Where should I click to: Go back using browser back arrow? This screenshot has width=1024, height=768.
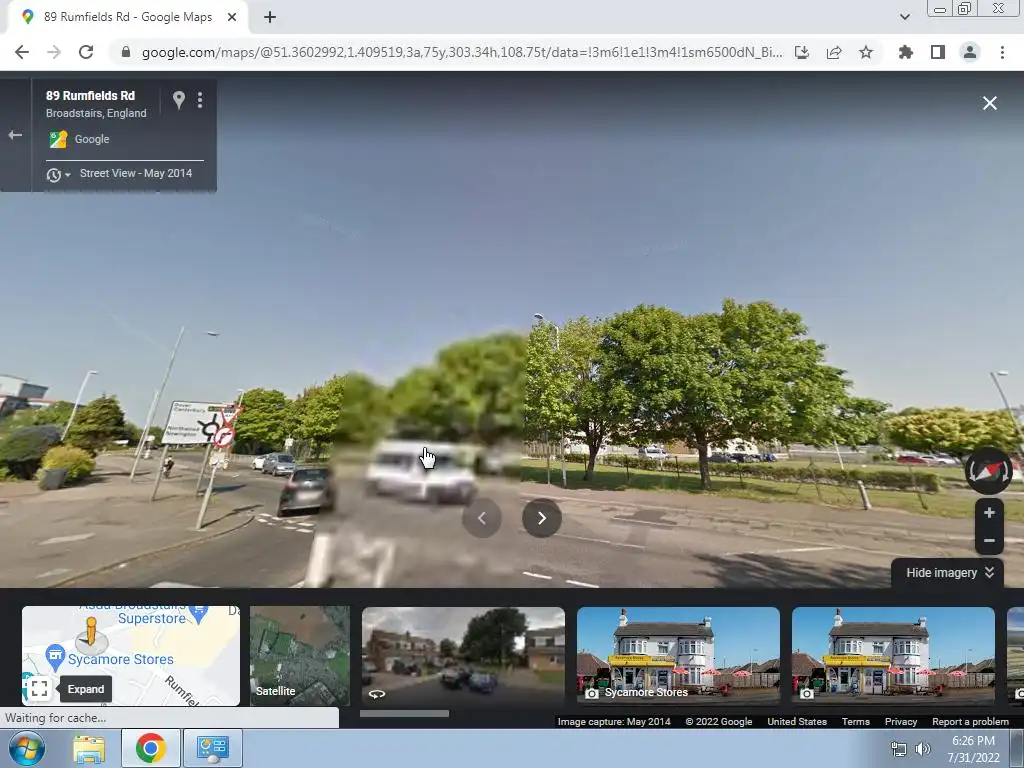pyautogui.click(x=22, y=52)
